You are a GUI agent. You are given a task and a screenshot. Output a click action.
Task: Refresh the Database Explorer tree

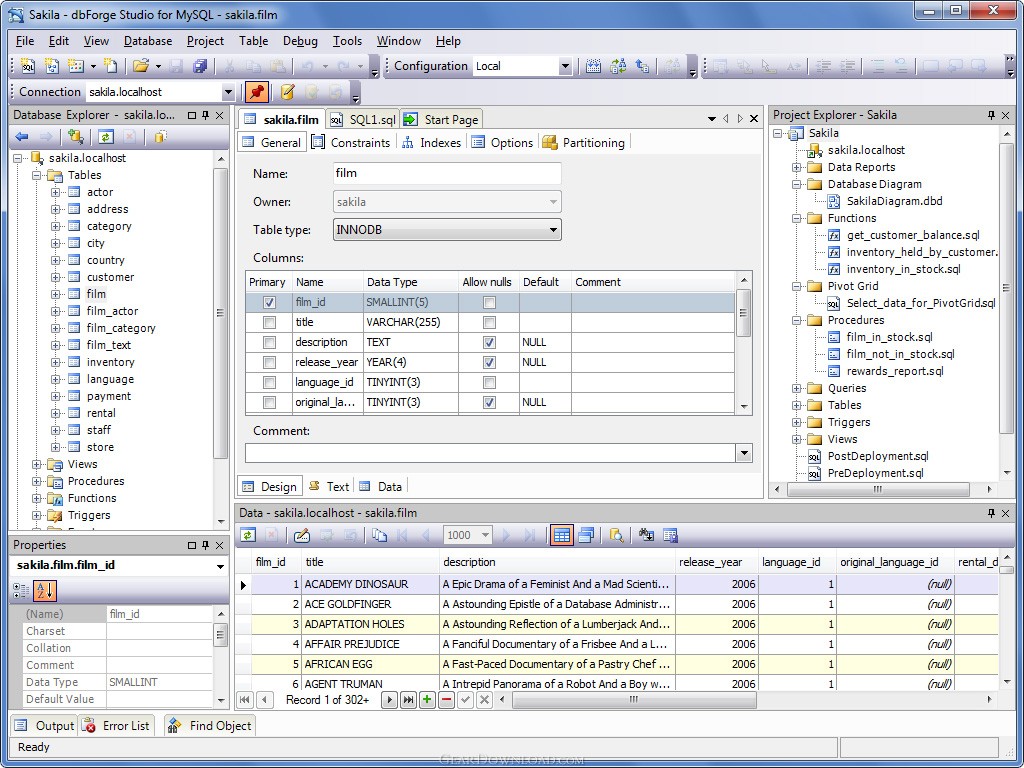coord(106,136)
